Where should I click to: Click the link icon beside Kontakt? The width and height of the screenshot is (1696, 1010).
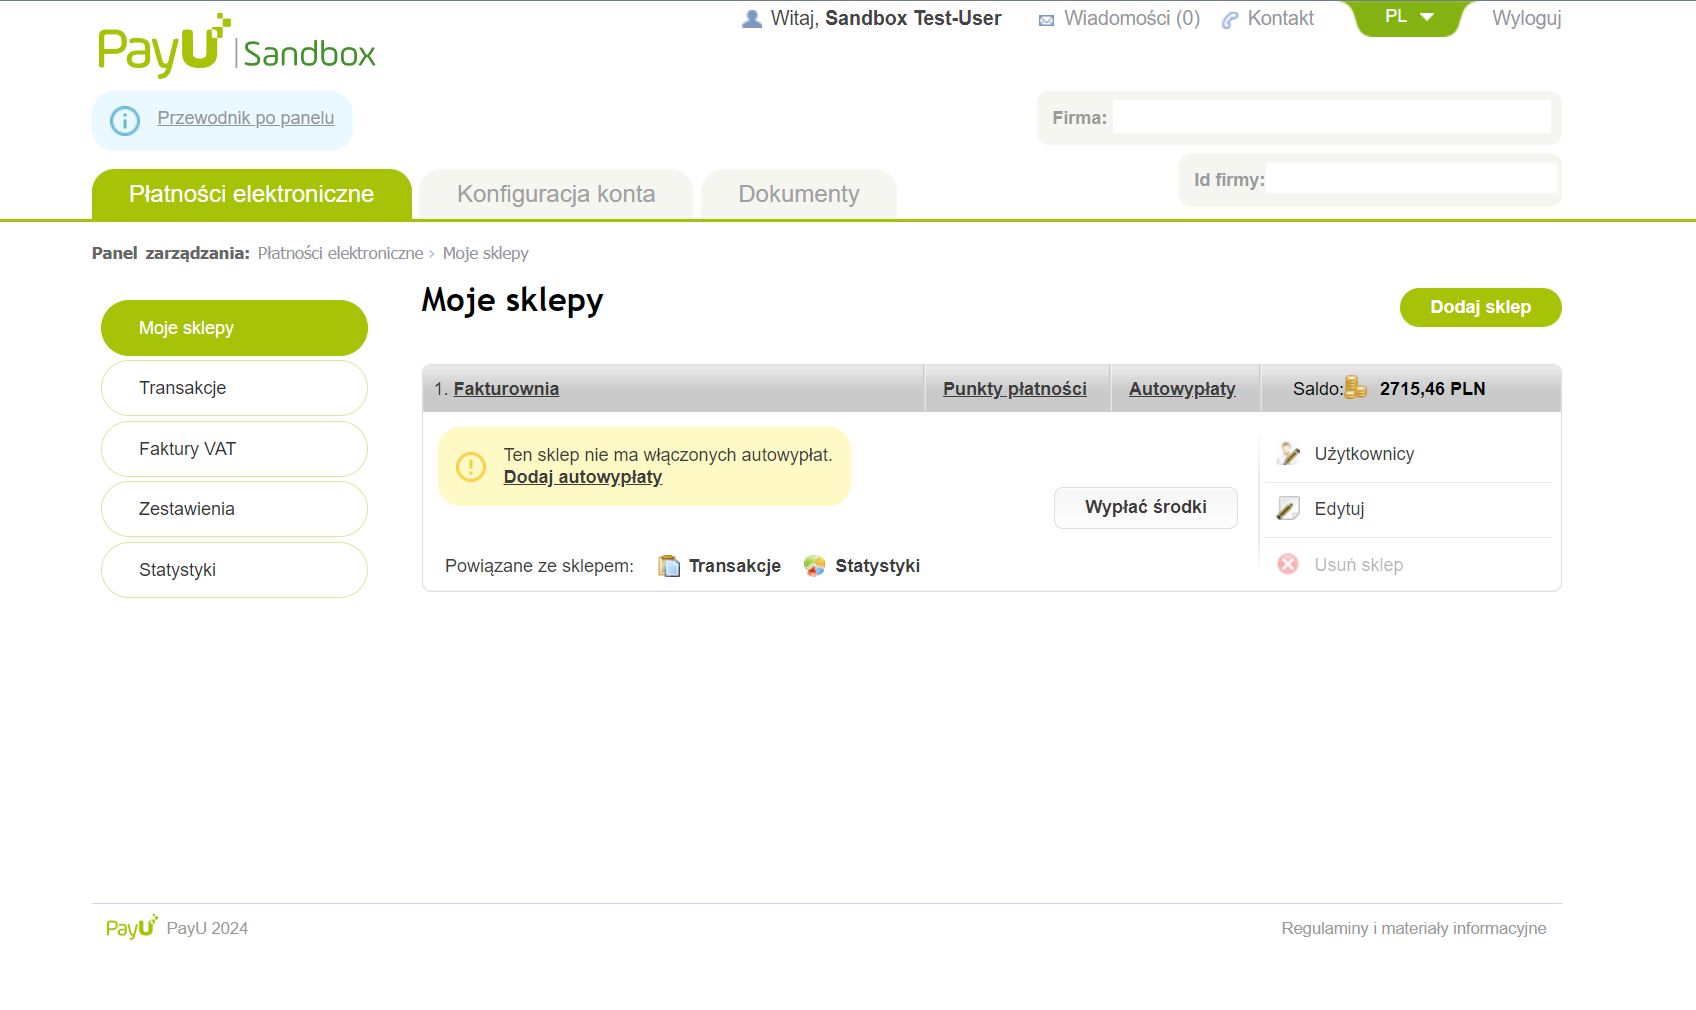coord(1230,20)
